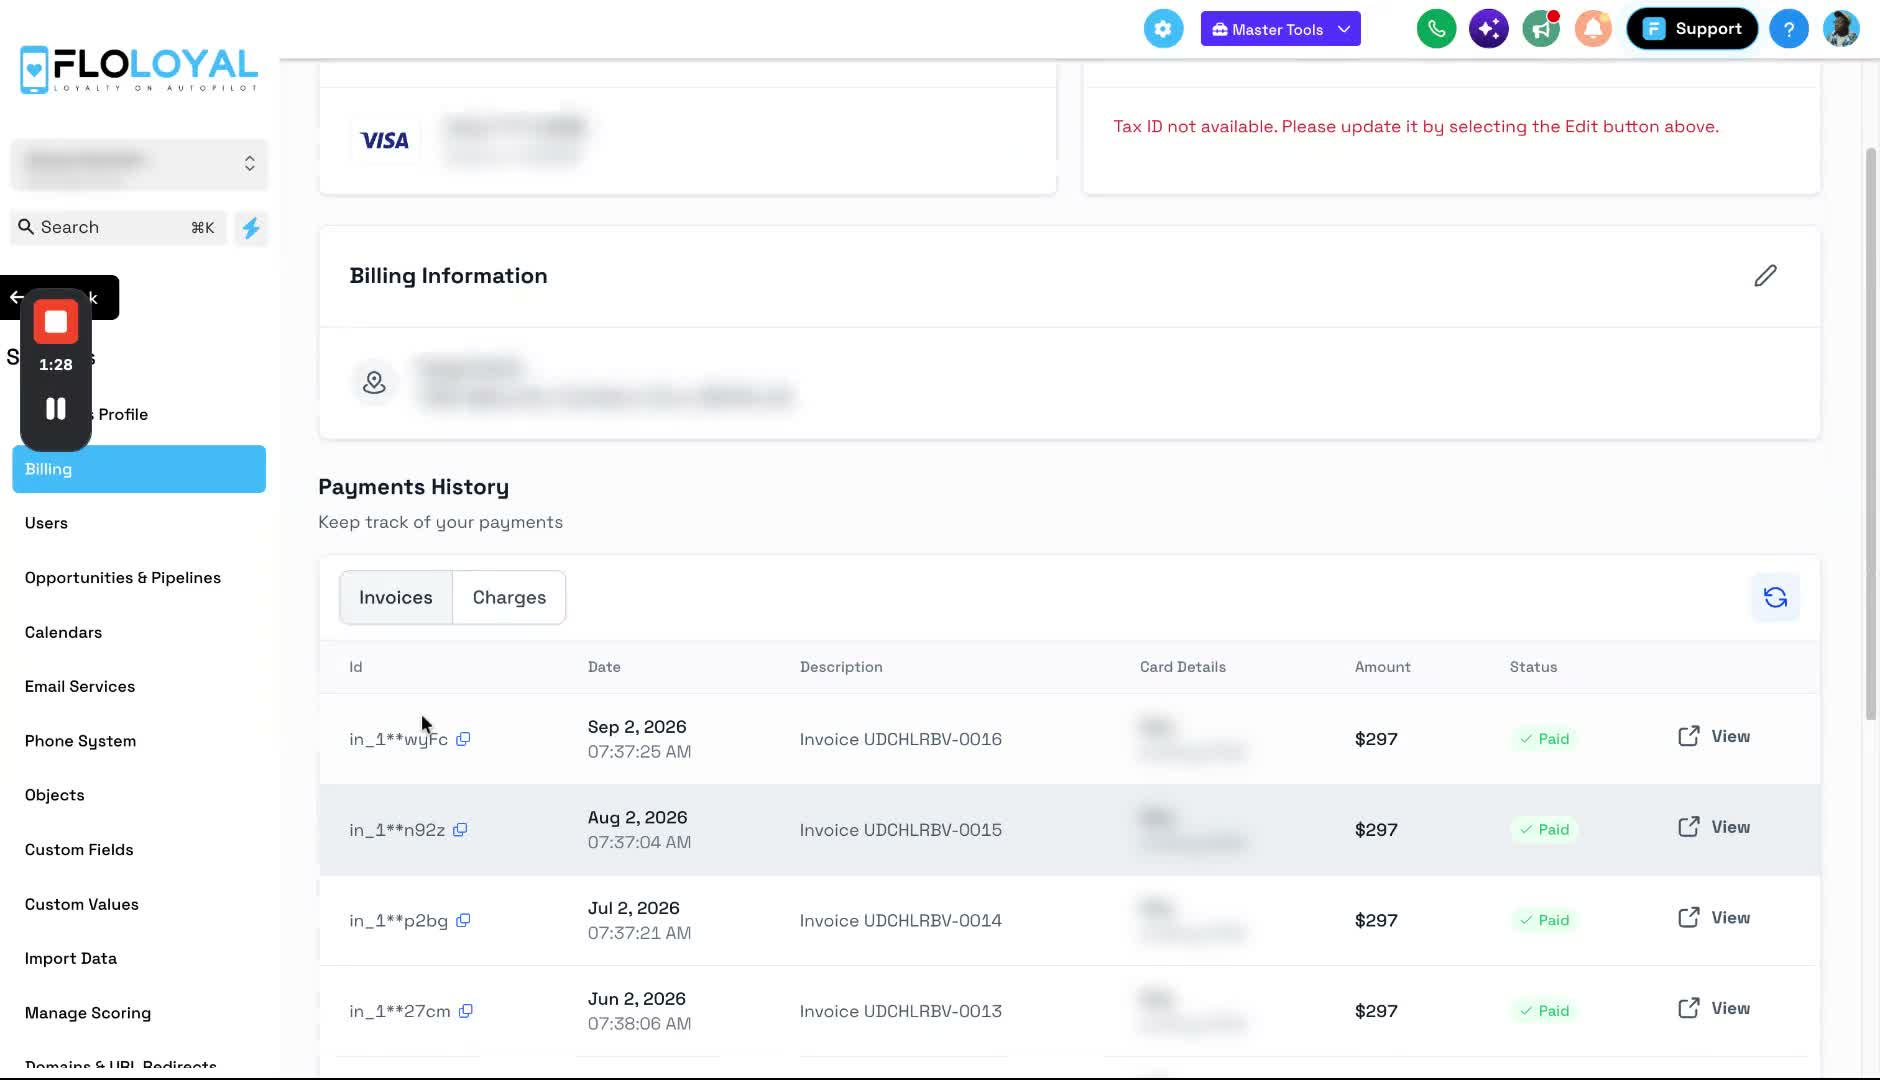Click the lightning bolt quick actions icon

[x=251, y=228]
